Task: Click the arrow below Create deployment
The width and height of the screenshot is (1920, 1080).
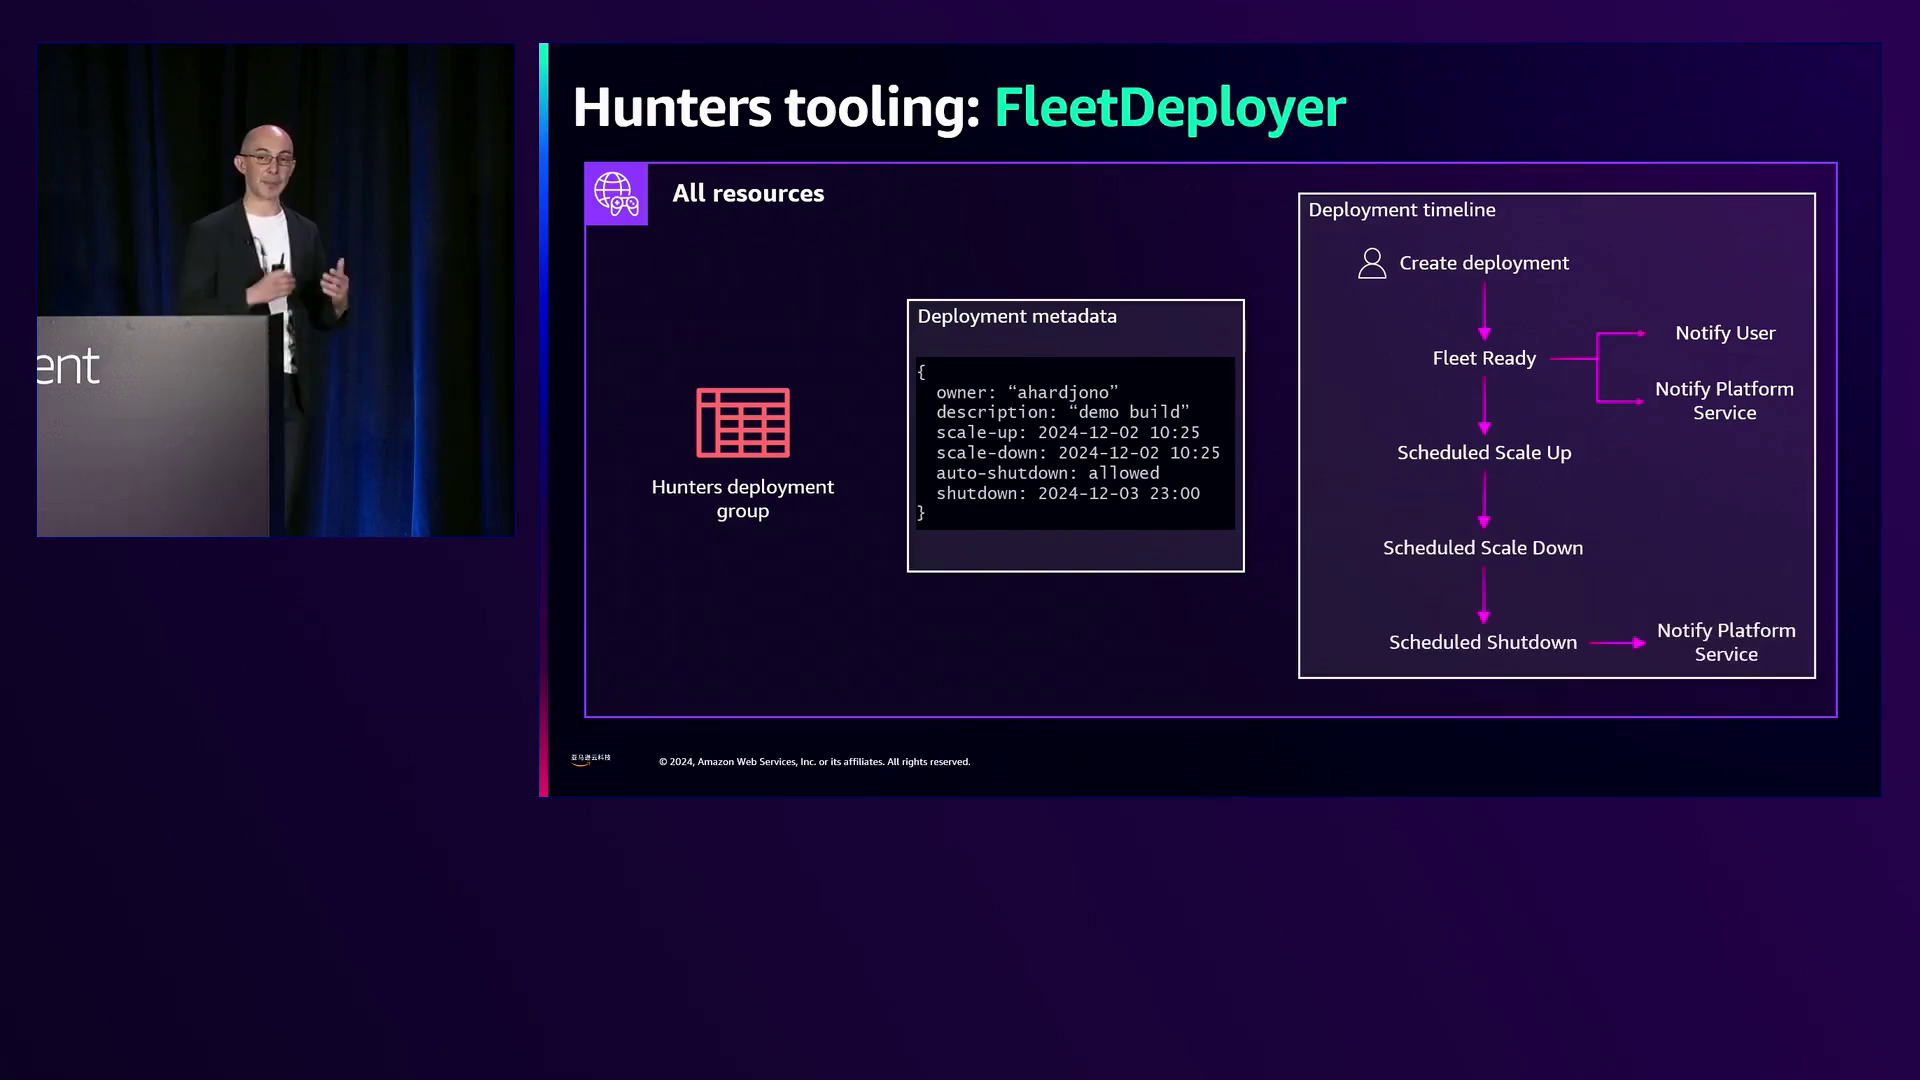Action: (x=1484, y=311)
